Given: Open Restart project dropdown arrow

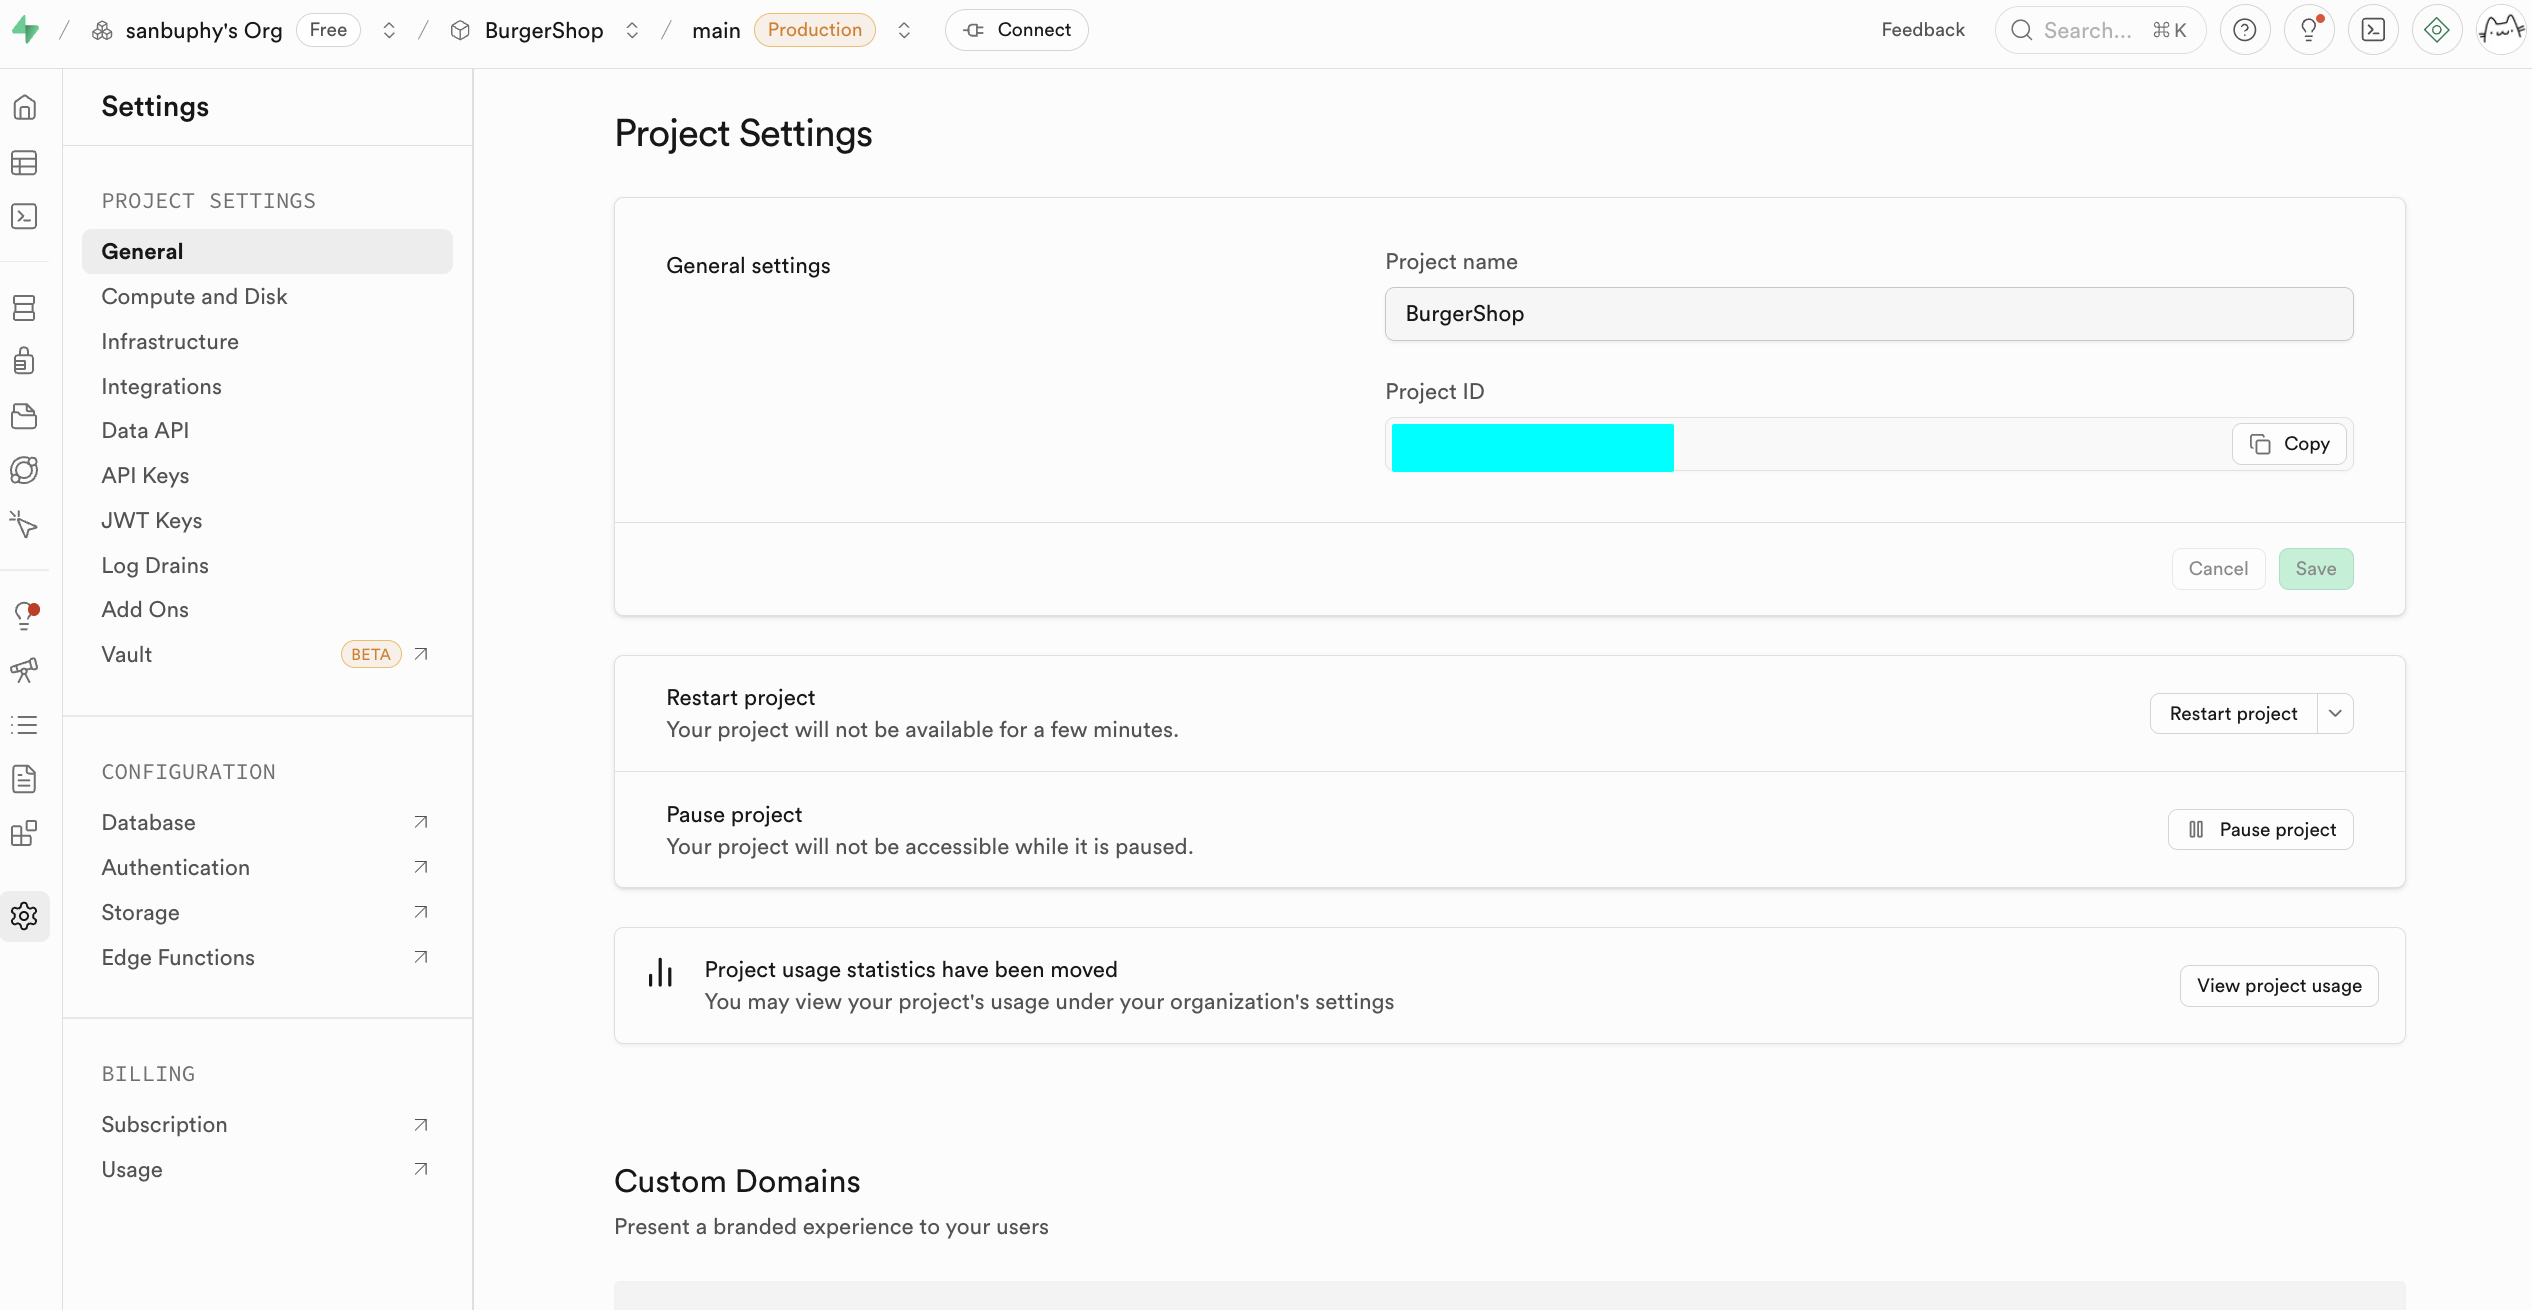Looking at the screenshot, I should pyautogui.click(x=2335, y=713).
